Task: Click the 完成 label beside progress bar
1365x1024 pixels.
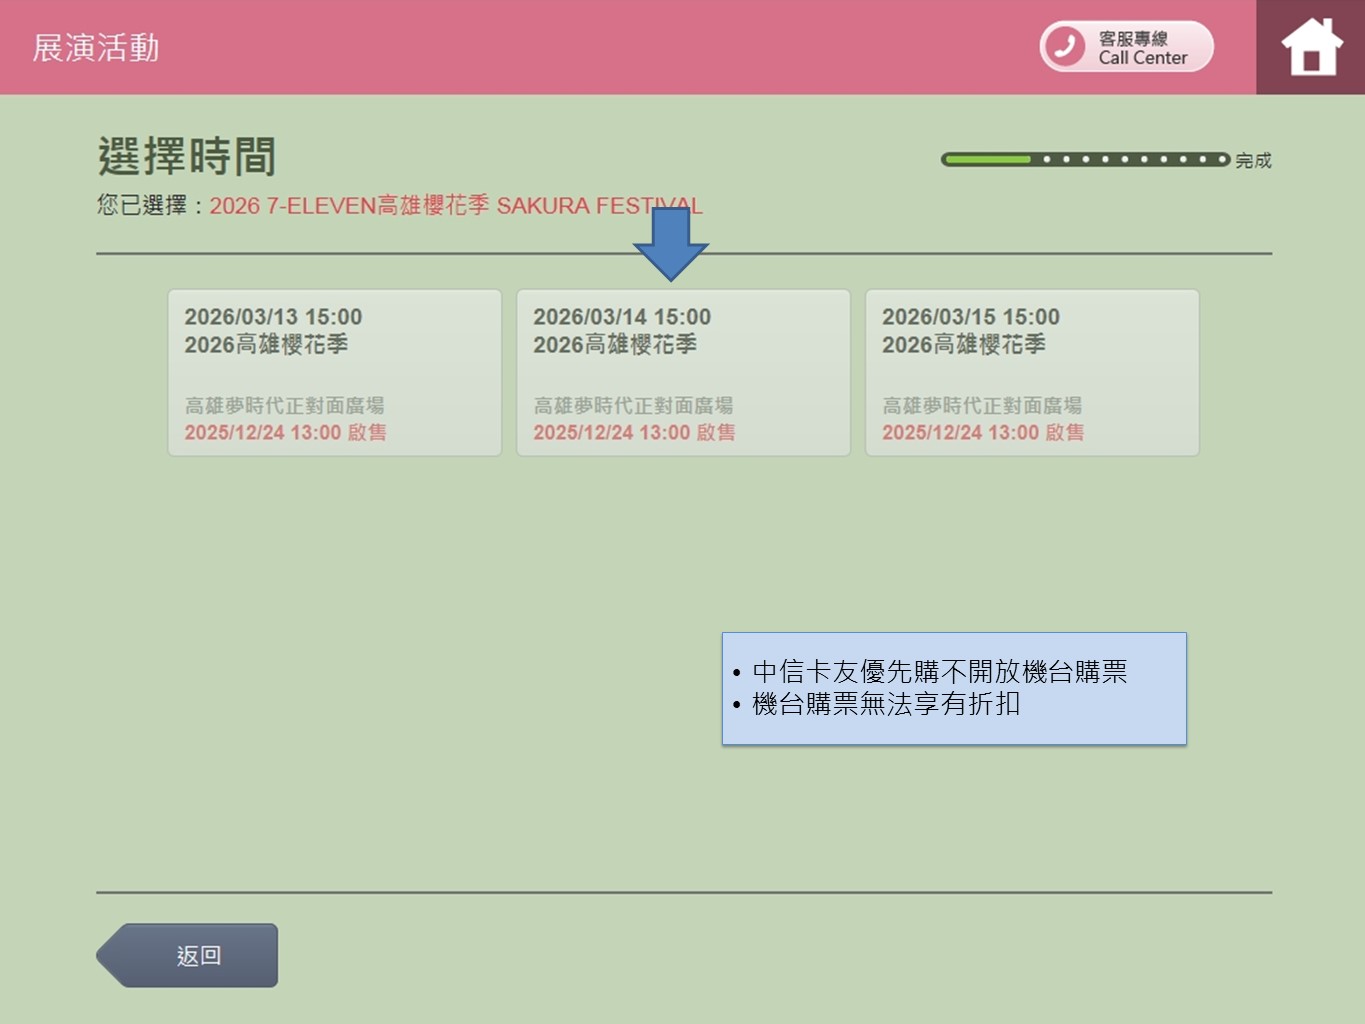Action: (1253, 160)
